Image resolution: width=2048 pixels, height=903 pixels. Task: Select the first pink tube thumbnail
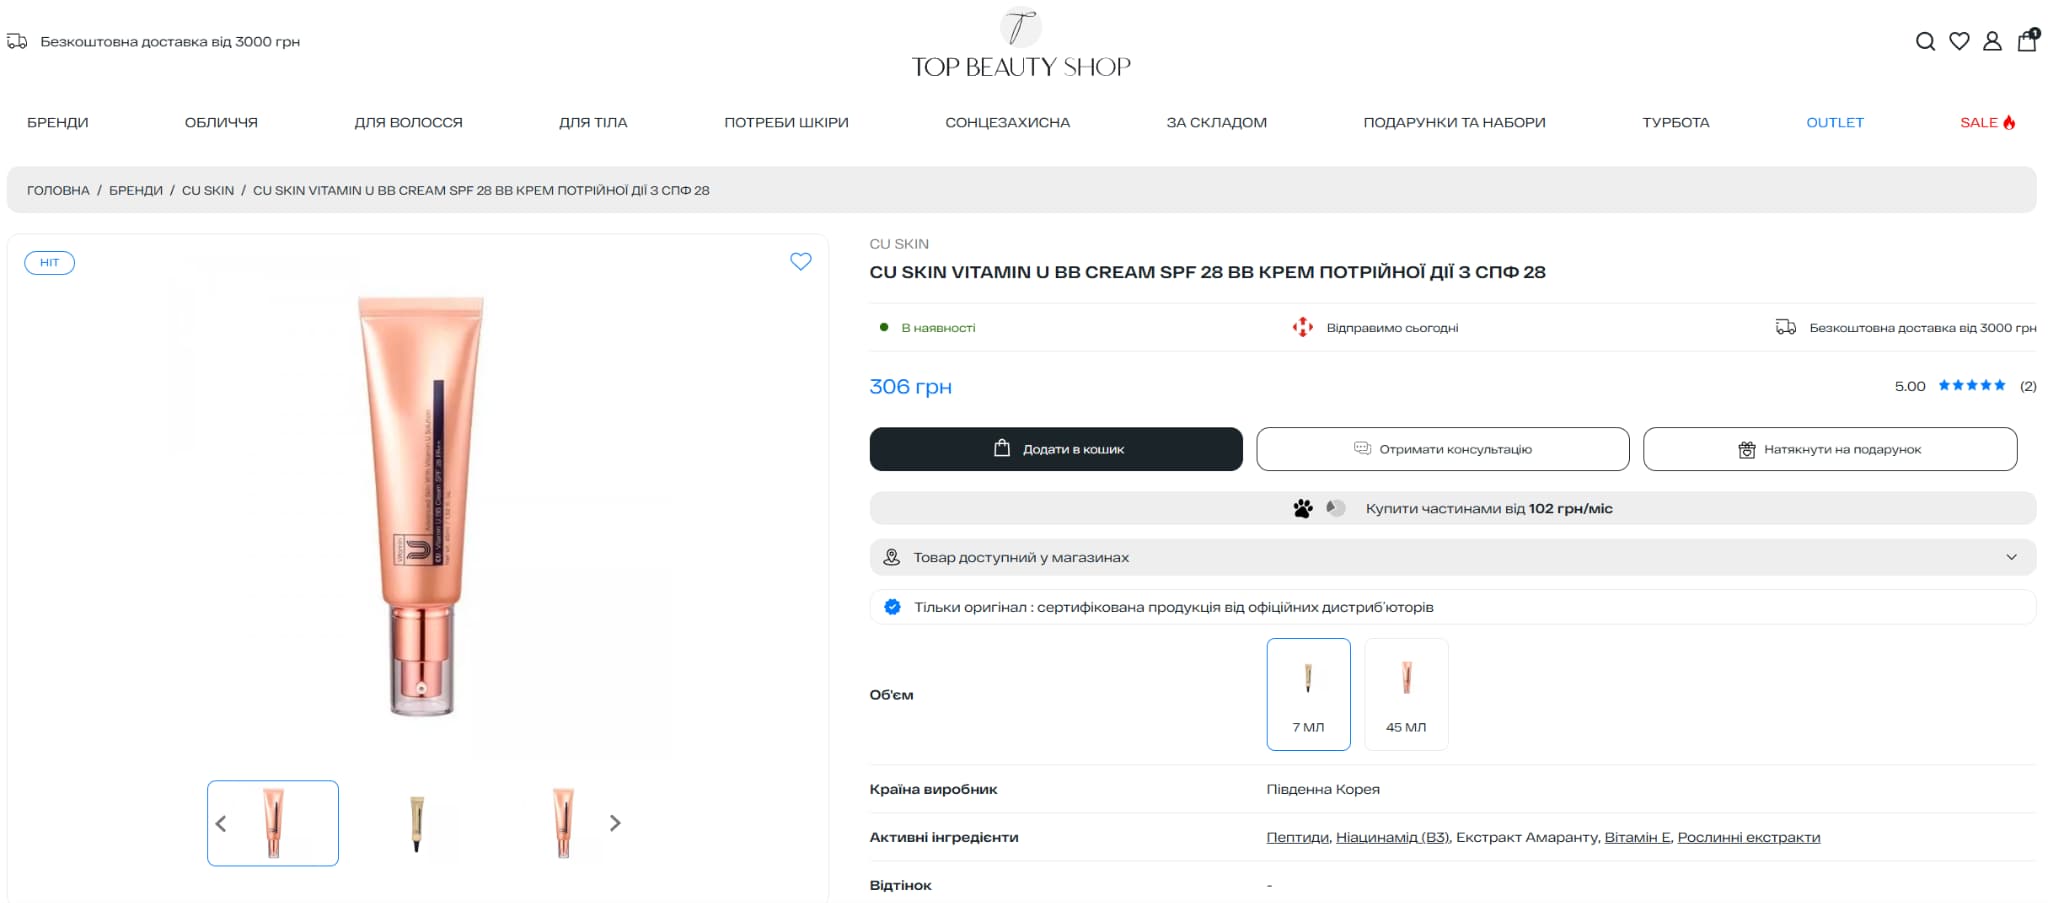tap(273, 823)
